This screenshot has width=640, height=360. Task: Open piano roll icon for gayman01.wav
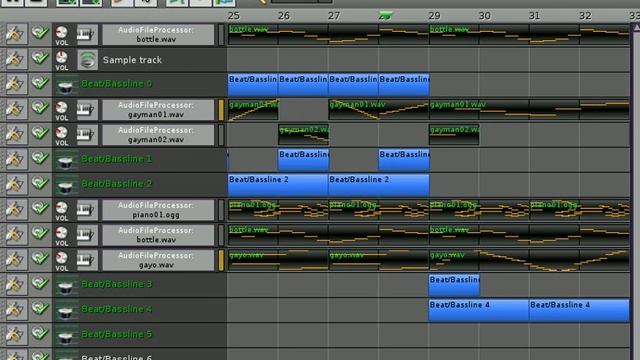point(87,109)
